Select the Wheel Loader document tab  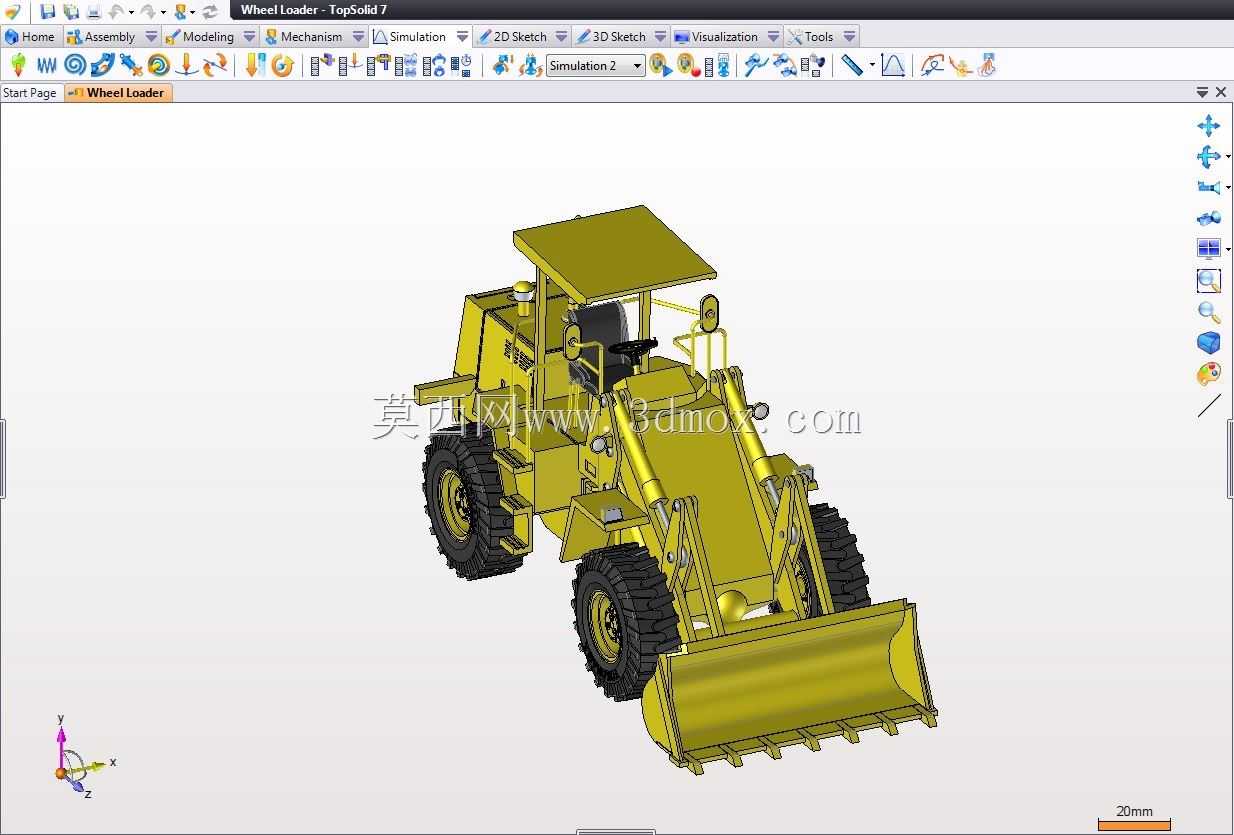click(x=118, y=93)
